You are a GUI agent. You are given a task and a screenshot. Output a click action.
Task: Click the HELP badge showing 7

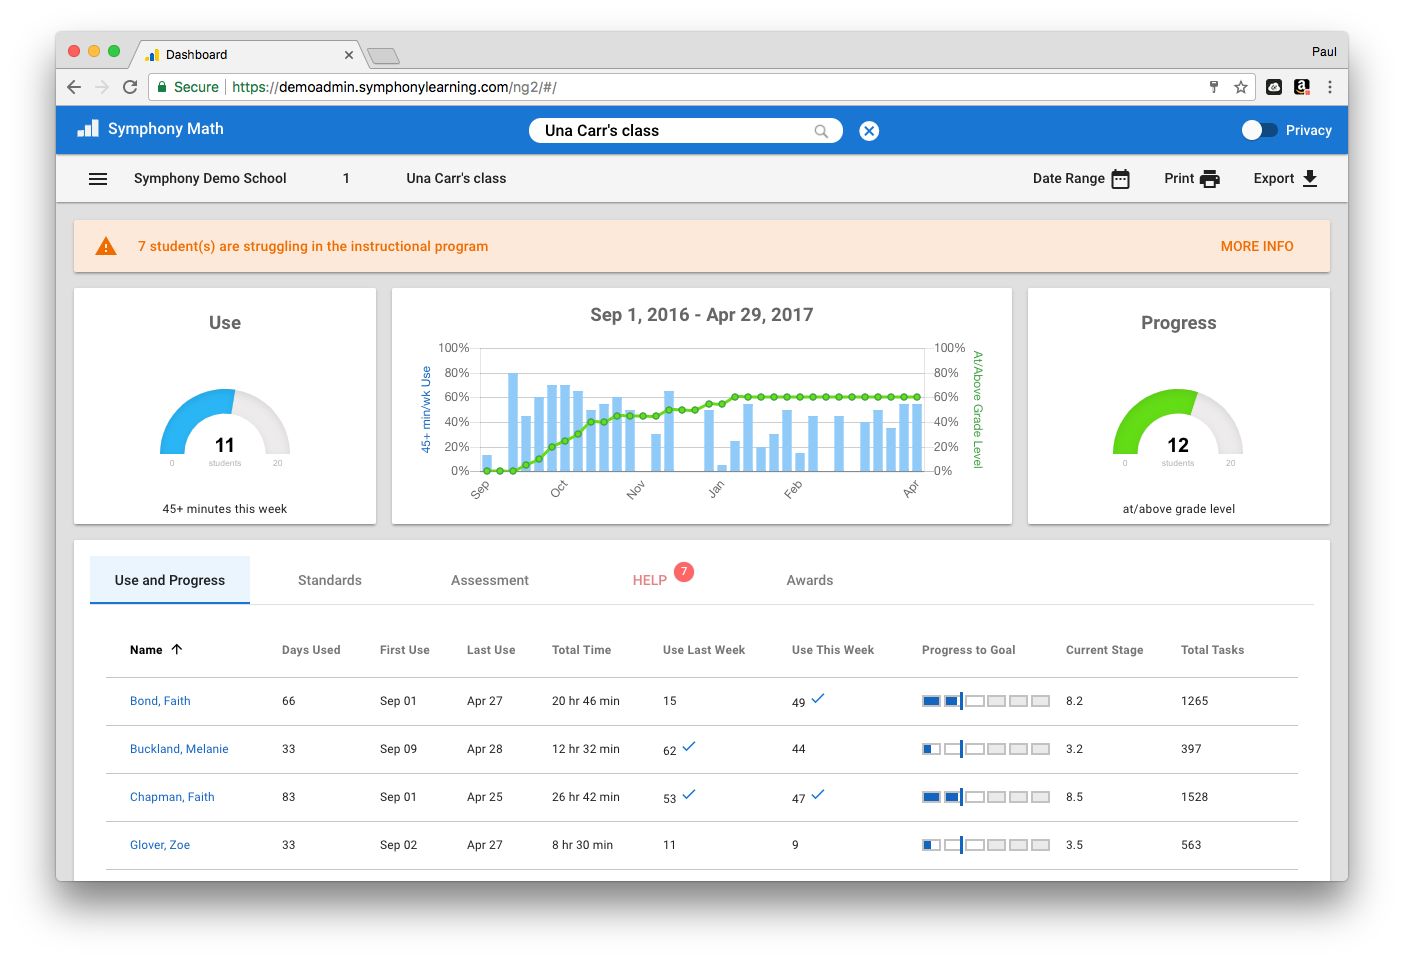point(684,571)
